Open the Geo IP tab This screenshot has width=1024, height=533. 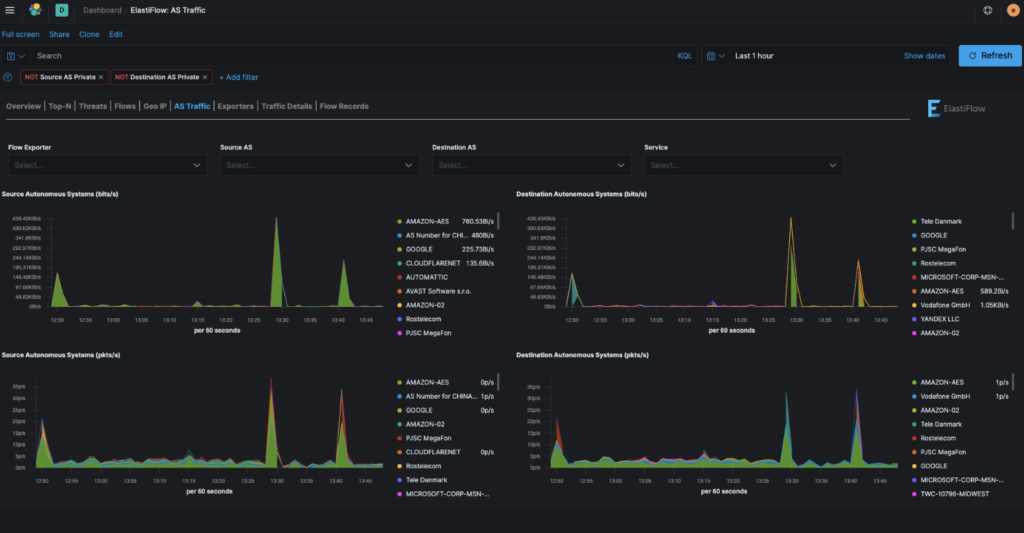tap(155, 106)
